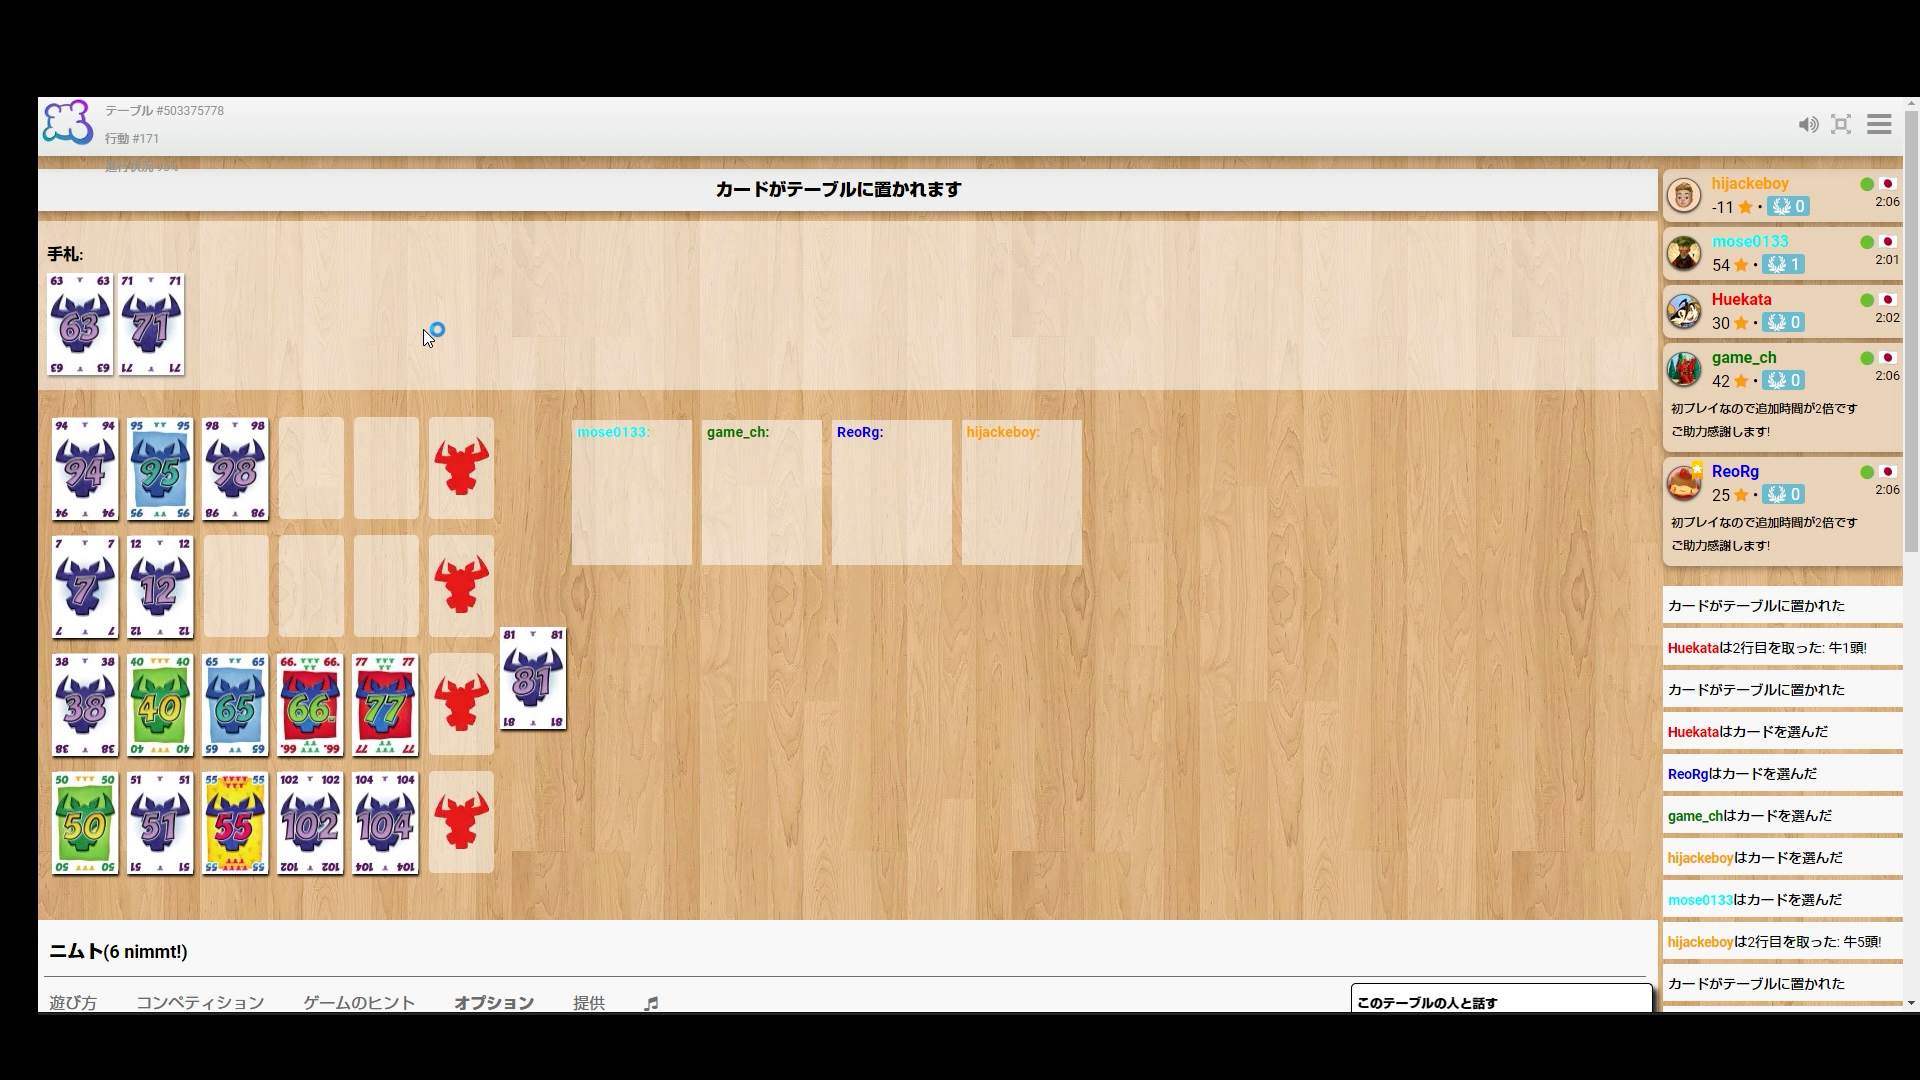Open hijackeboy player profile name
This screenshot has height=1080, width=1920.
tap(1750, 184)
